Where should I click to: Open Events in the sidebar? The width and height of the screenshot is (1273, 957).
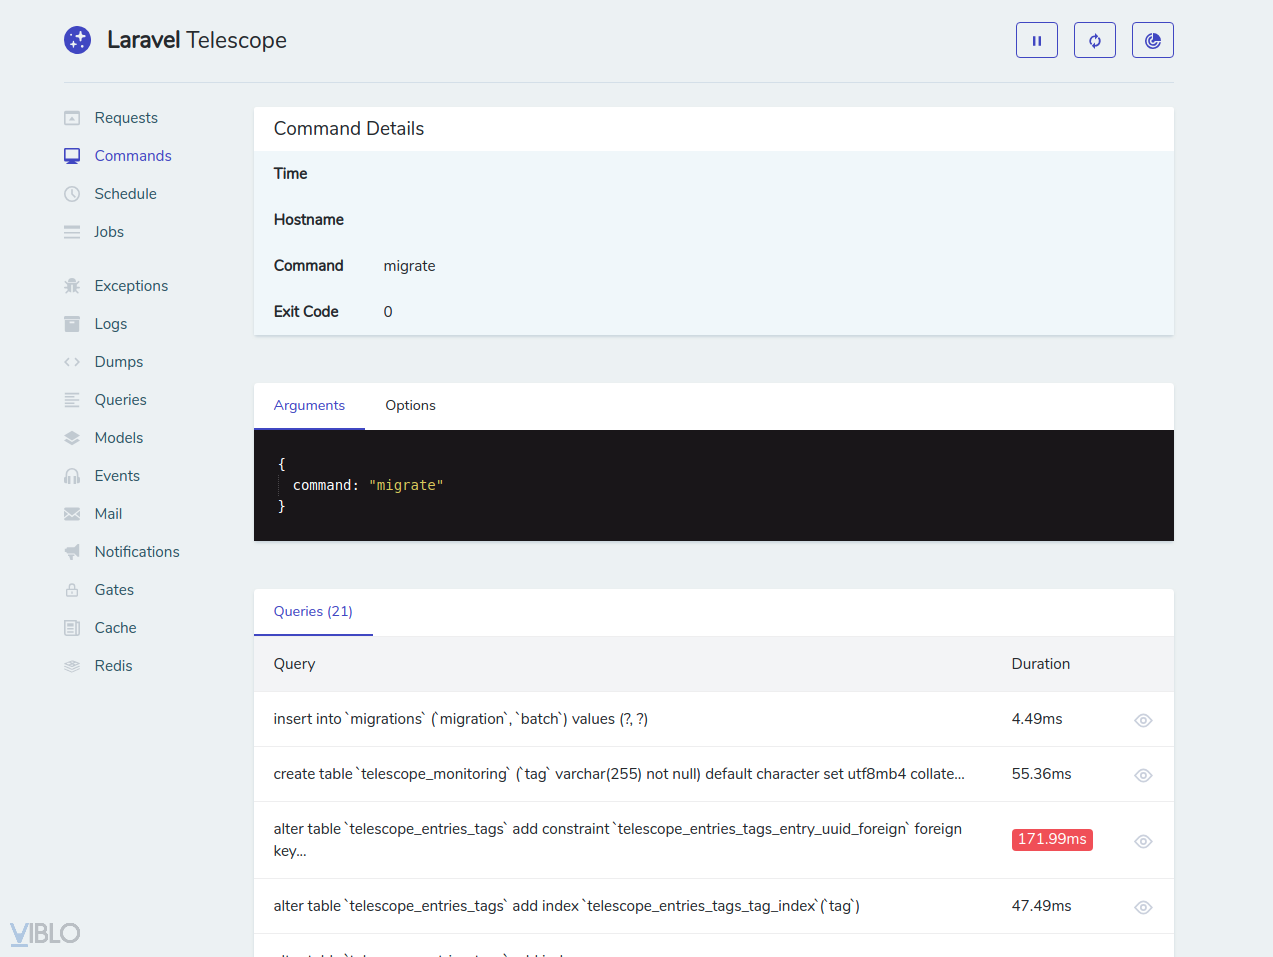[x=117, y=476]
